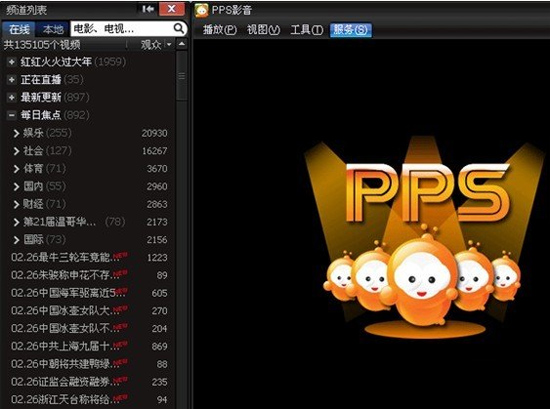Click the 观众 column header label
550x409 pixels.
click(151, 45)
